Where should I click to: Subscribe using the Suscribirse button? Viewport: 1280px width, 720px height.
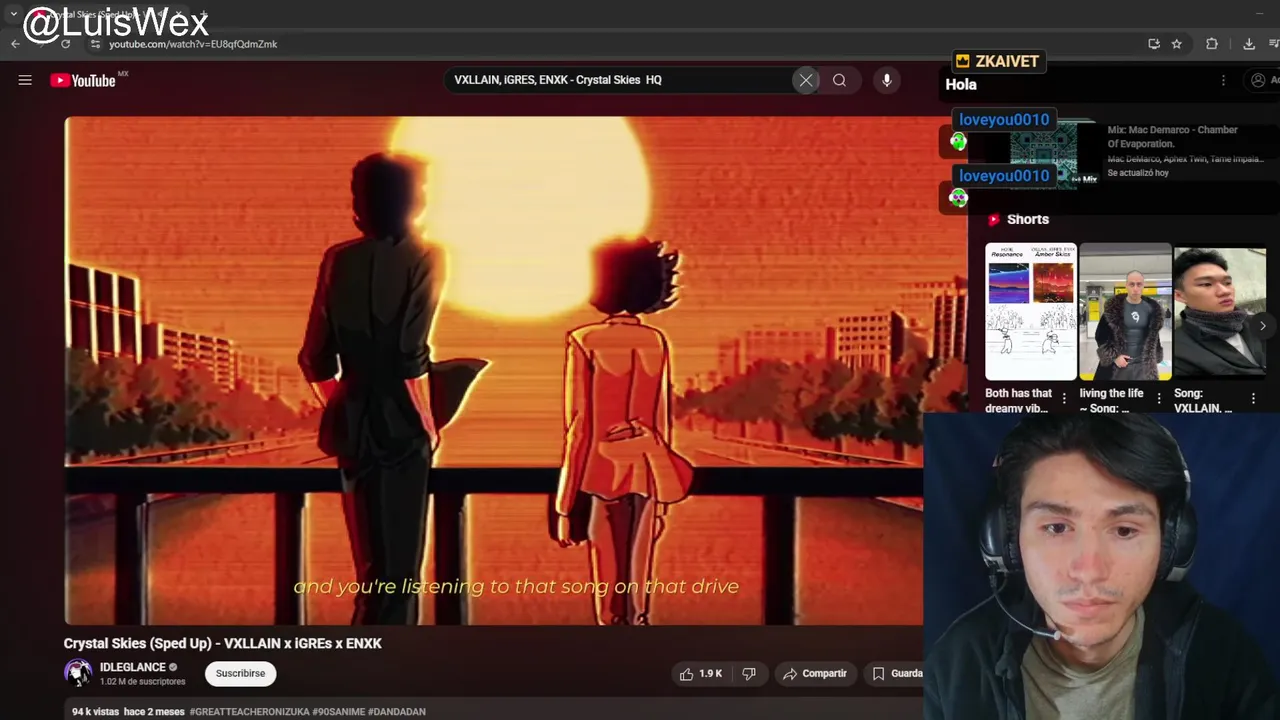pyautogui.click(x=241, y=674)
